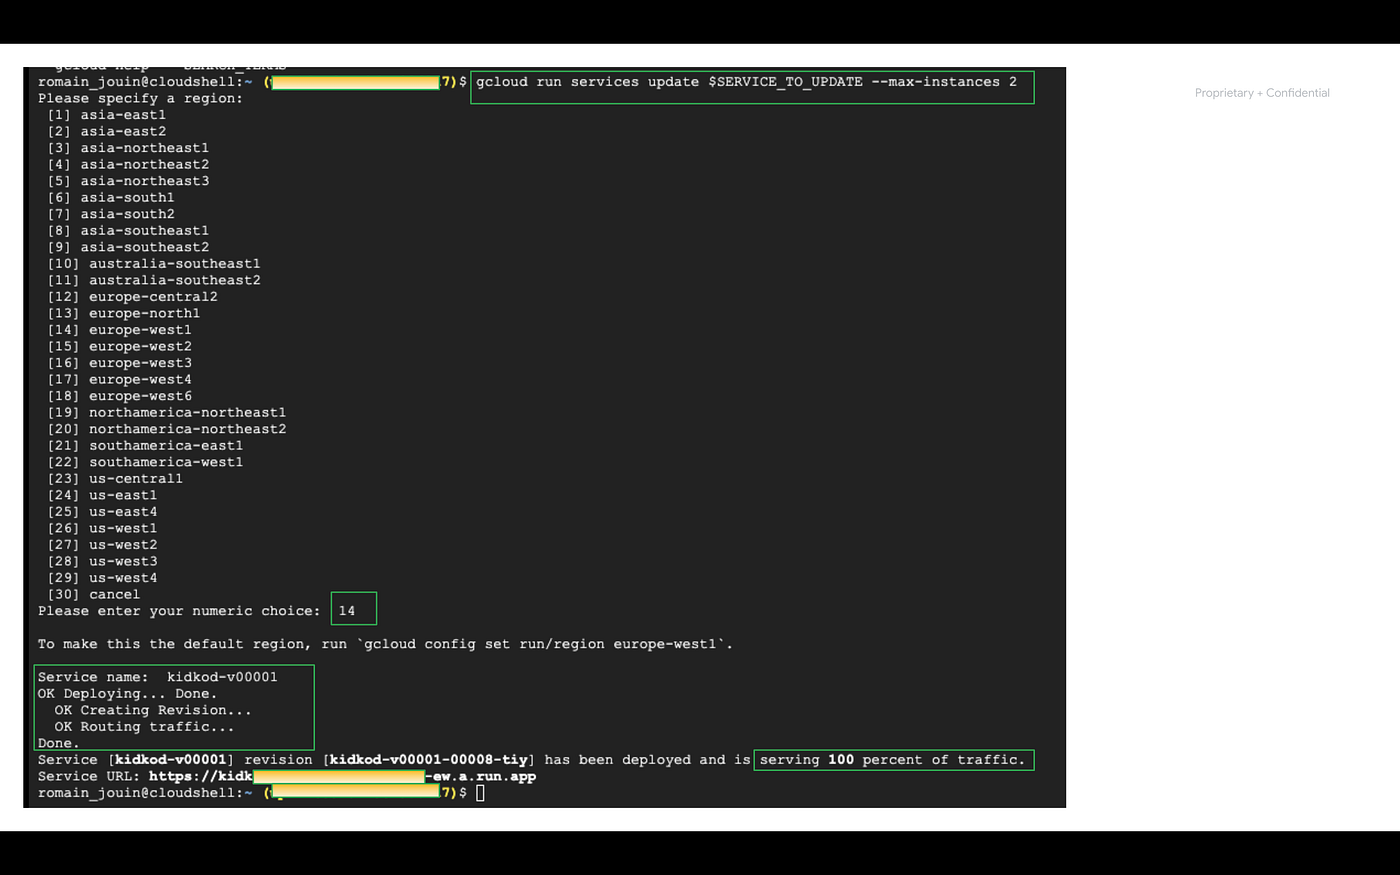The image size is (1400, 875).
Task: Click the southamerica-west1 line
Action: 145,461
